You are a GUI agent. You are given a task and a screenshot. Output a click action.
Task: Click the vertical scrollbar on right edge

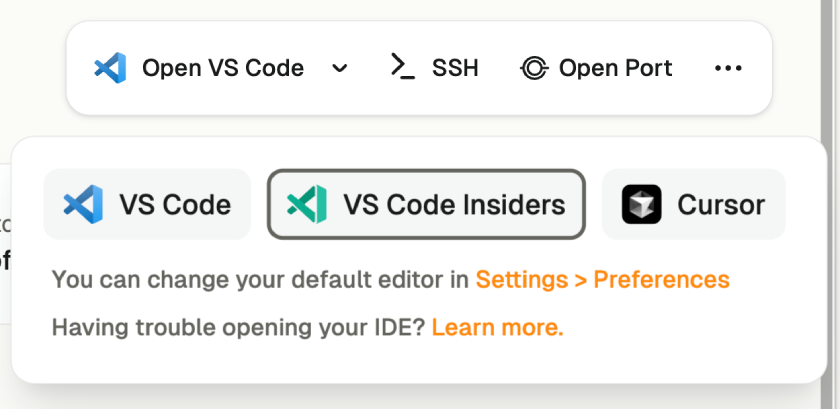coord(828,204)
